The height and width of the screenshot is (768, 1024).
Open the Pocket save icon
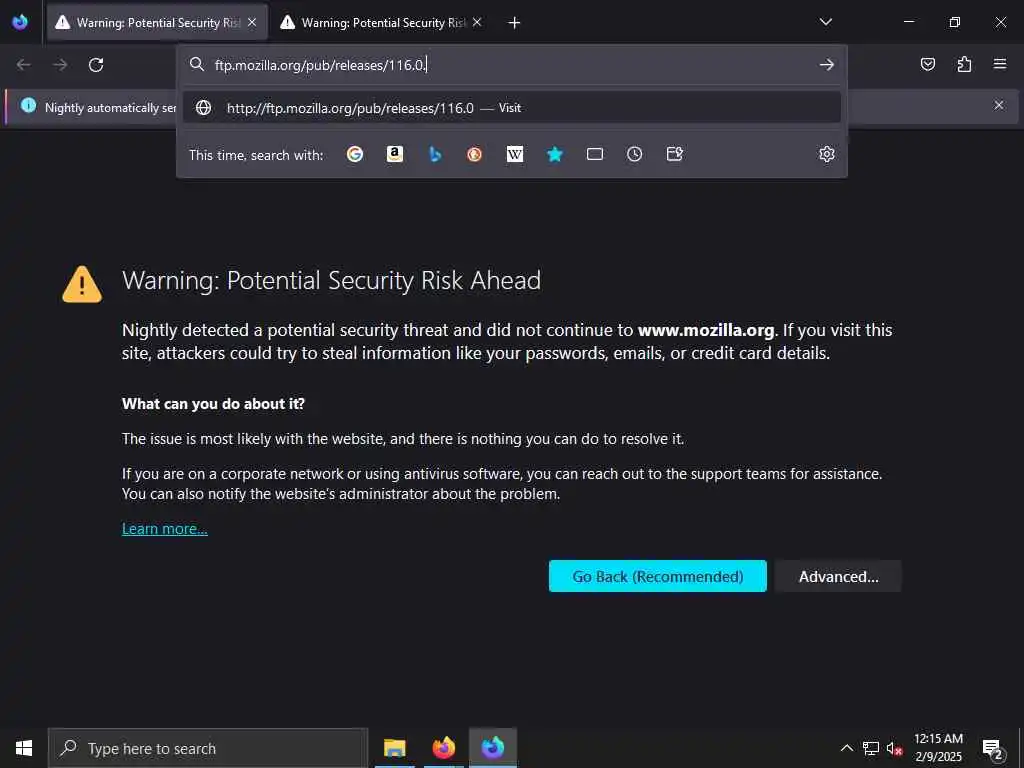coord(928,64)
